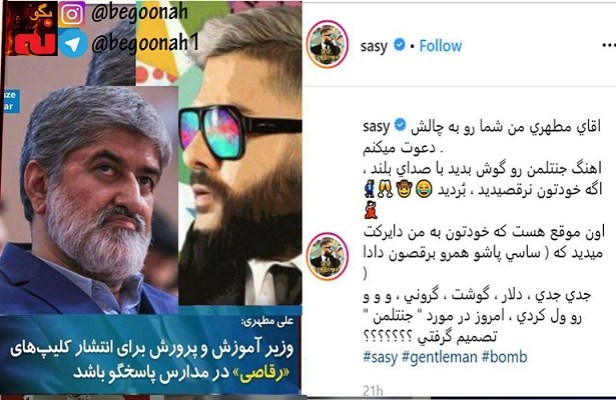Click the Telegram logo icon near @begoonah1
The width and height of the screenshot is (616, 400).
pyautogui.click(x=73, y=44)
